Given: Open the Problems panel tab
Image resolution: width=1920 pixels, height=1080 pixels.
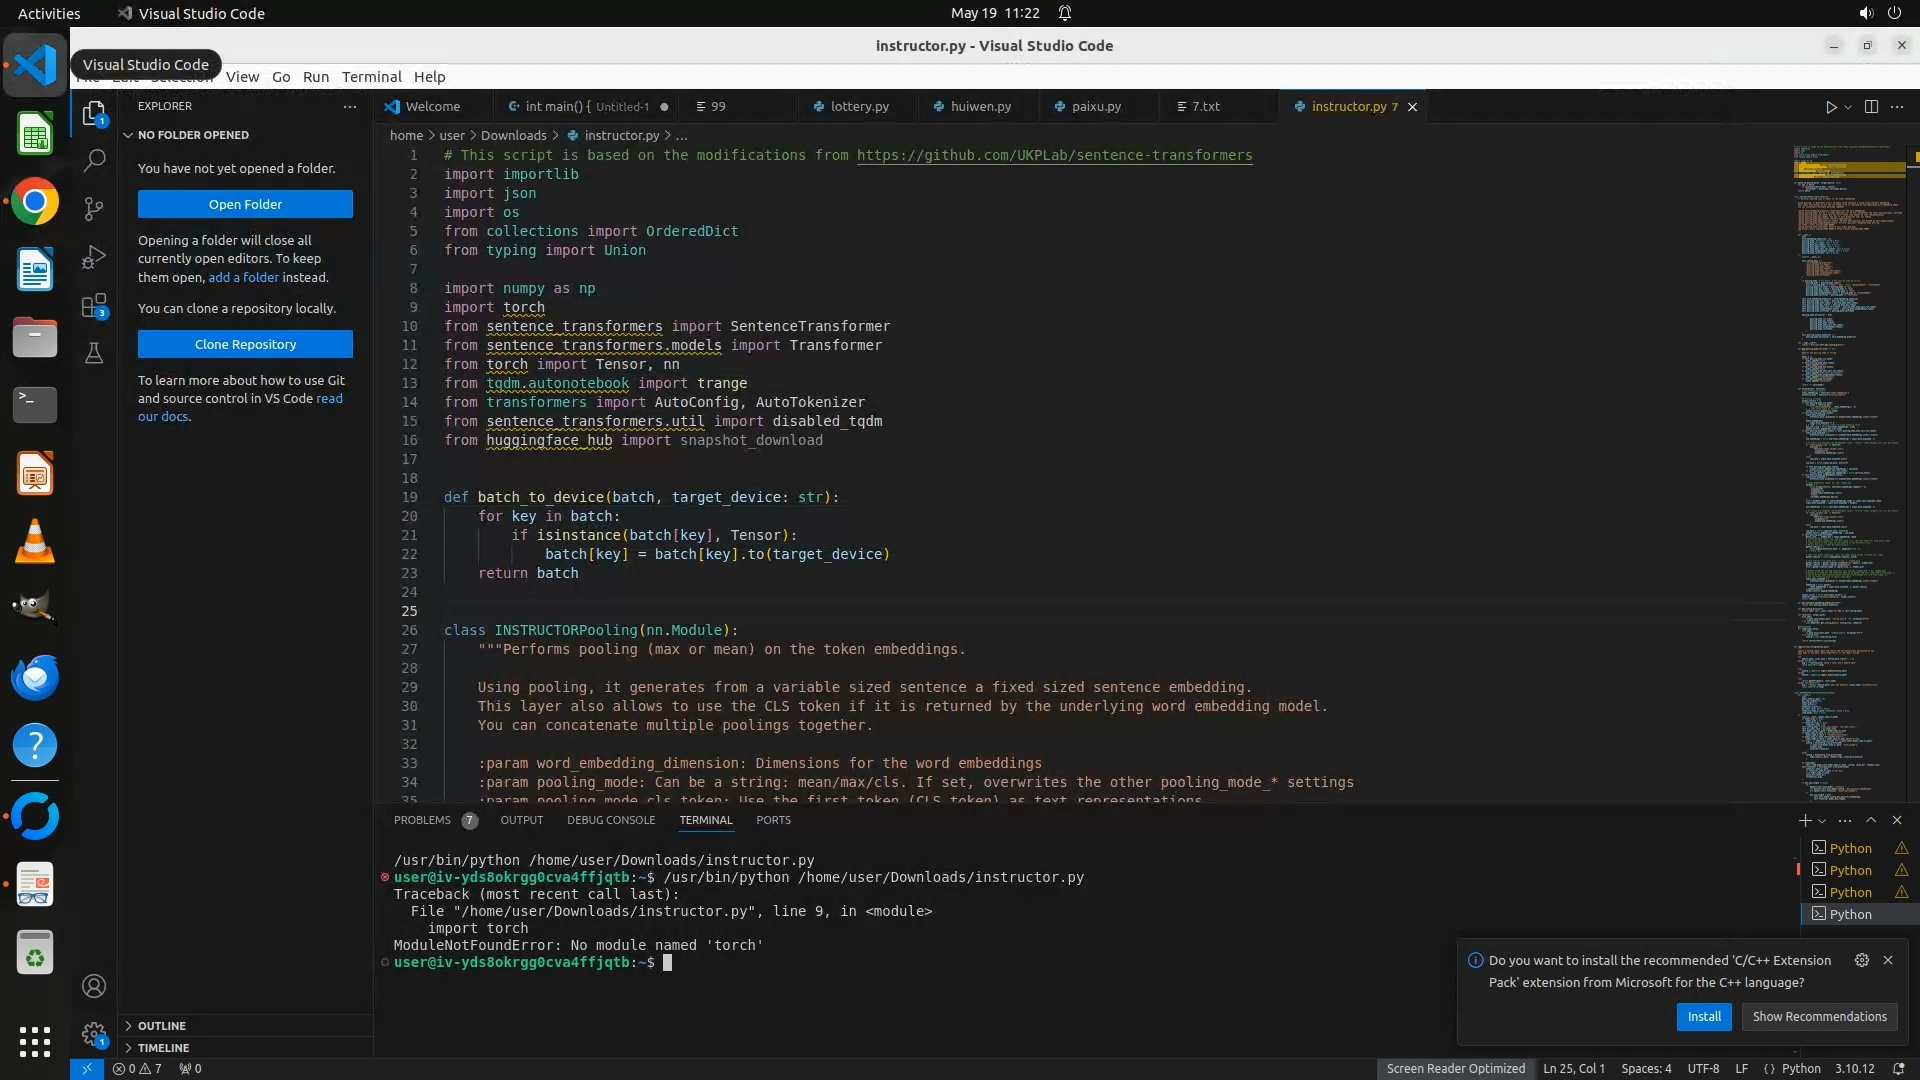Looking at the screenshot, I should coord(422,820).
